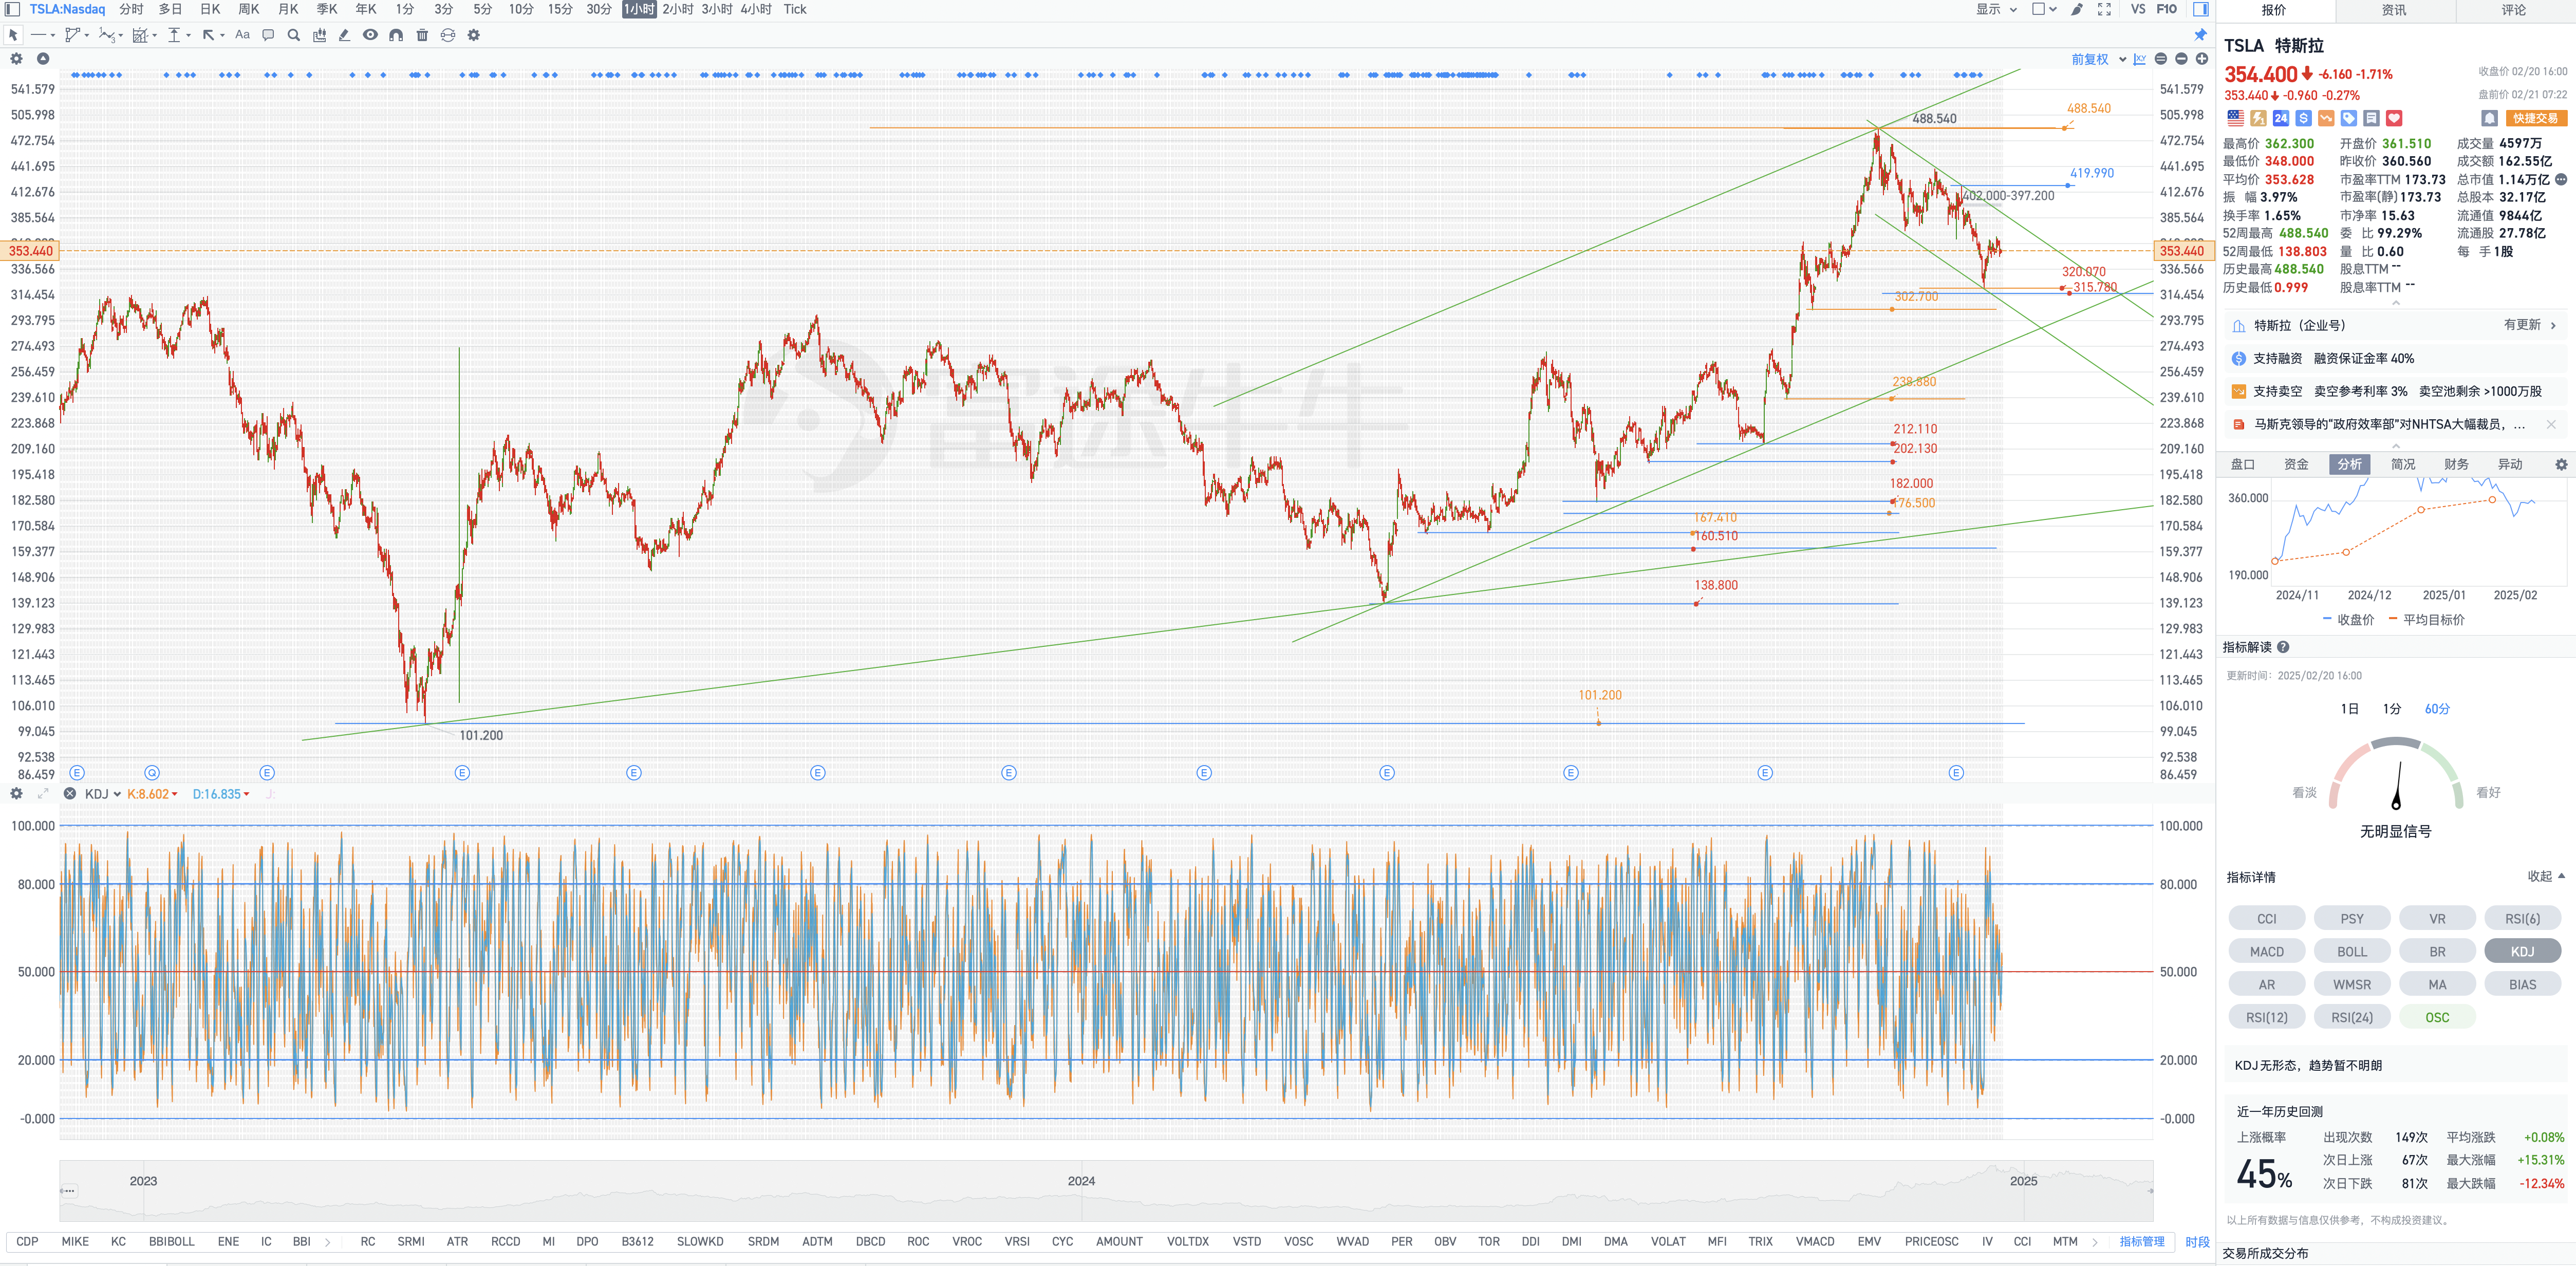Click the blue 24-hour trading badge
2576x1266 pixels.
(x=2281, y=118)
